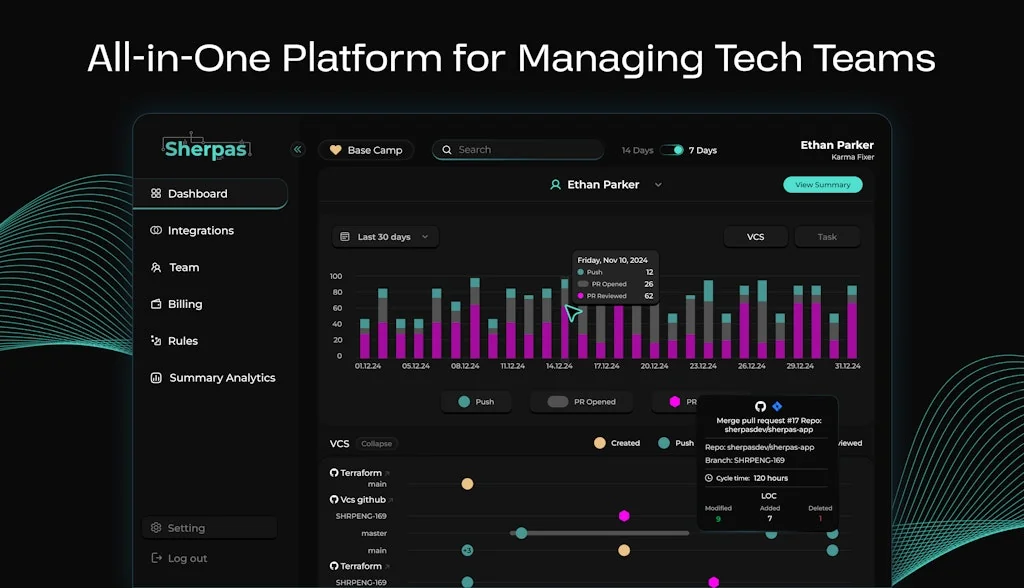Viewport: 1024px width, 588px height.
Task: Open the Rules page
Action: (x=182, y=341)
